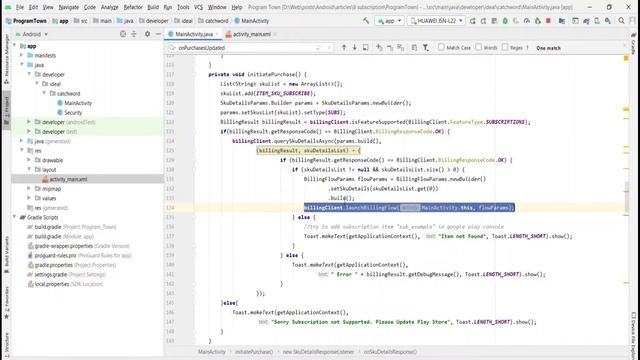Expand the values folder
640x360 pixels.
point(29,198)
